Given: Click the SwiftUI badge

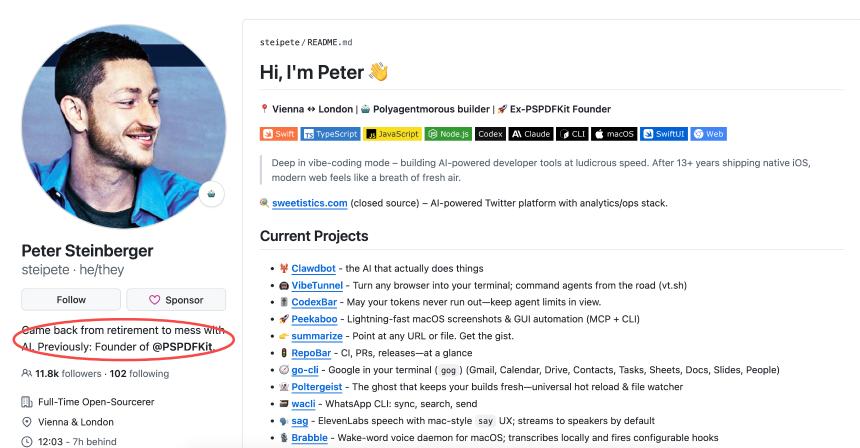Looking at the screenshot, I should coord(664,134).
